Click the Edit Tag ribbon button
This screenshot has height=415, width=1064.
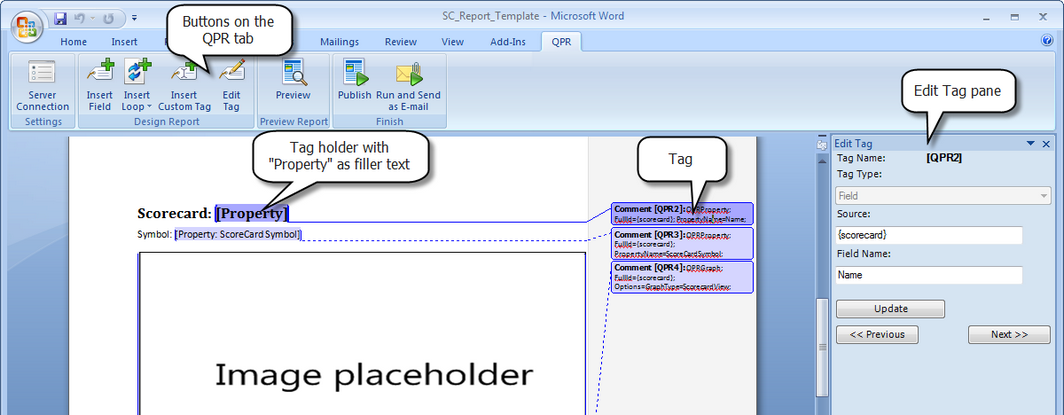[x=231, y=85]
